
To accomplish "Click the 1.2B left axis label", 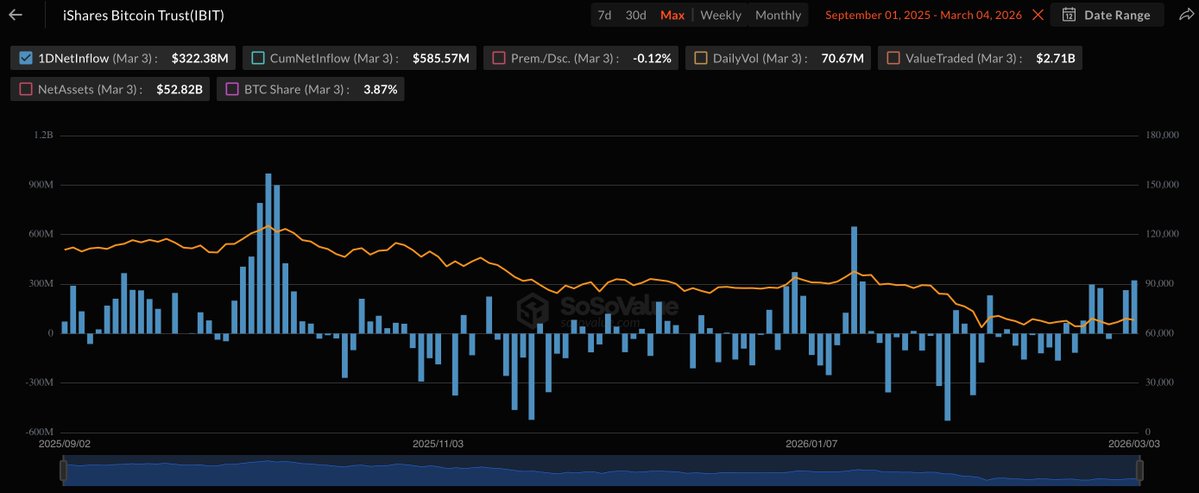I will (44, 135).
